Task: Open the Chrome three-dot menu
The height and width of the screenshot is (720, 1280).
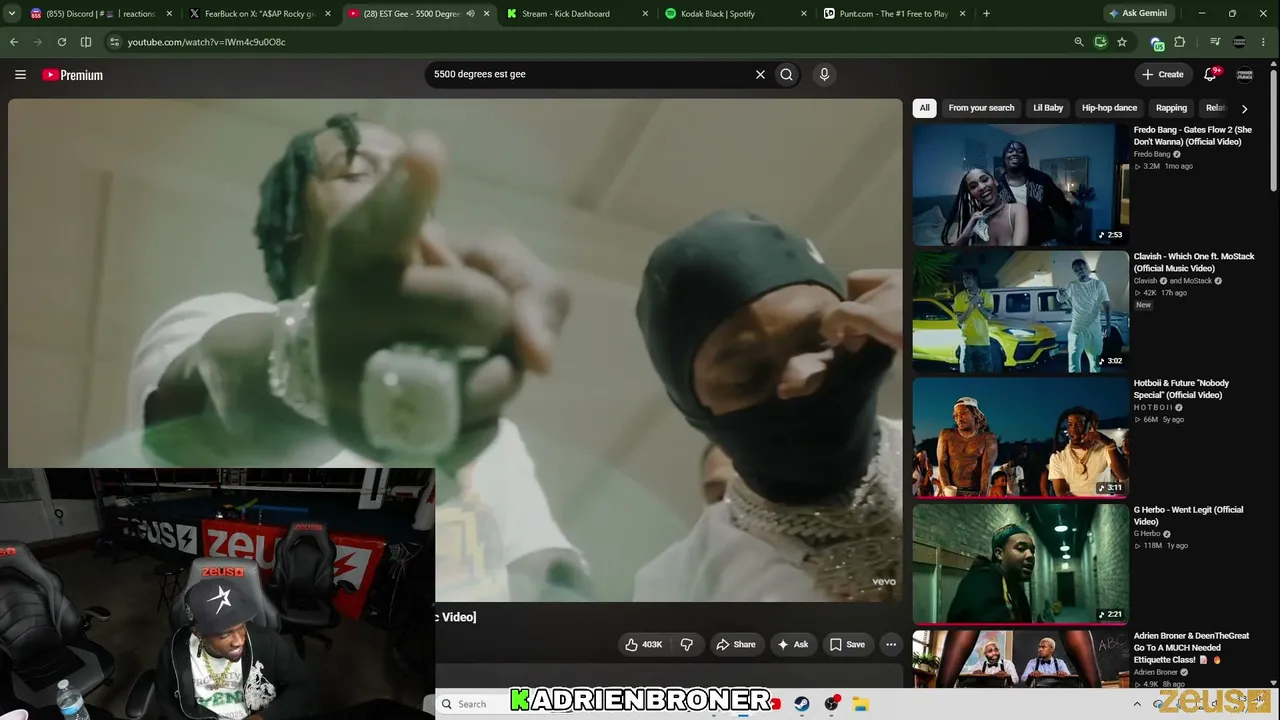Action: 1265,42
